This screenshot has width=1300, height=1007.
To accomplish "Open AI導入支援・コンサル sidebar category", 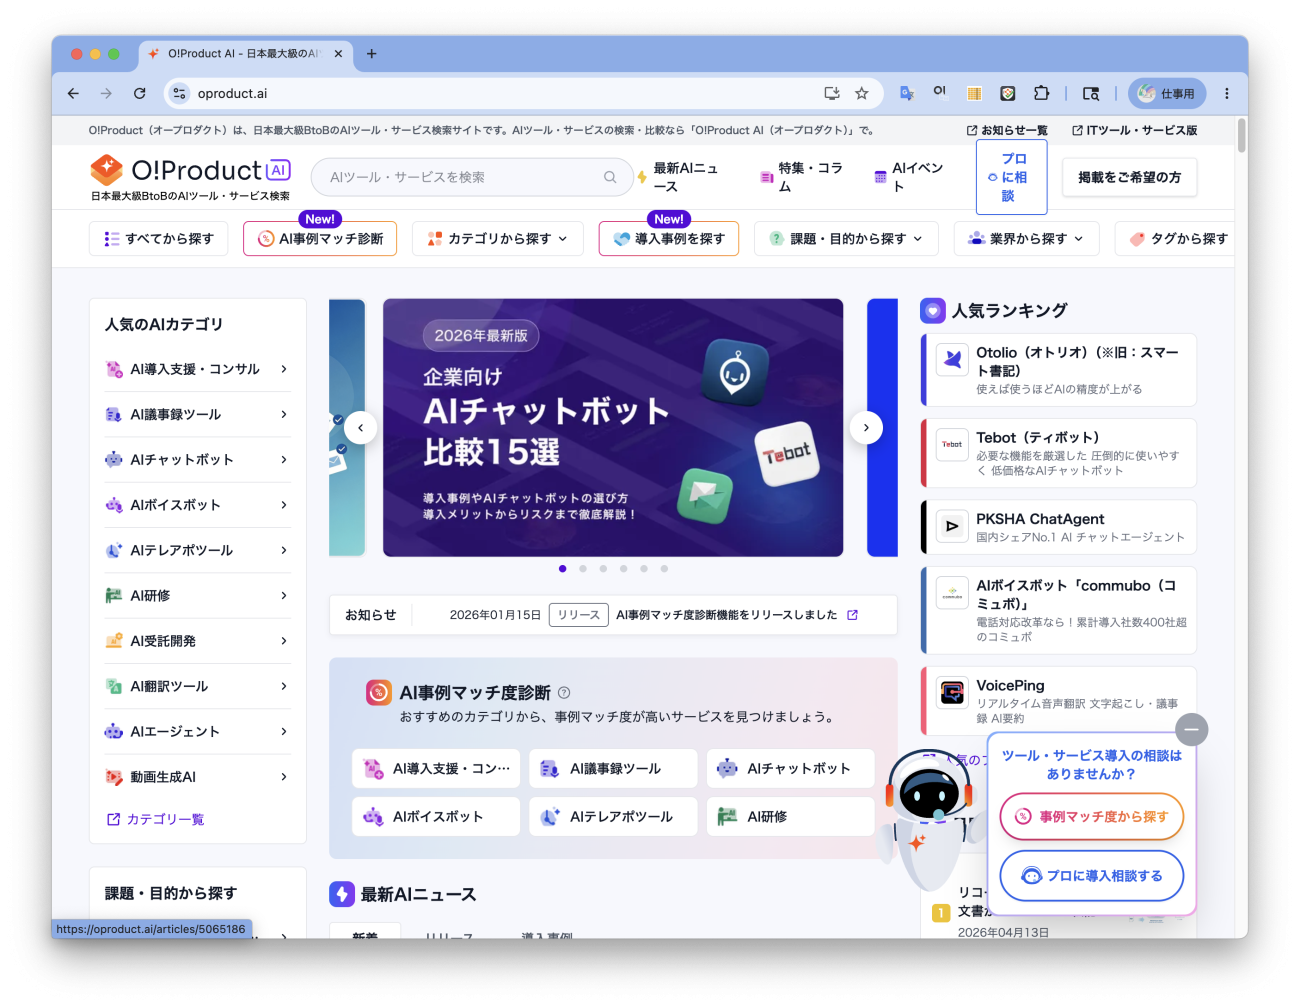I will pyautogui.click(x=197, y=369).
